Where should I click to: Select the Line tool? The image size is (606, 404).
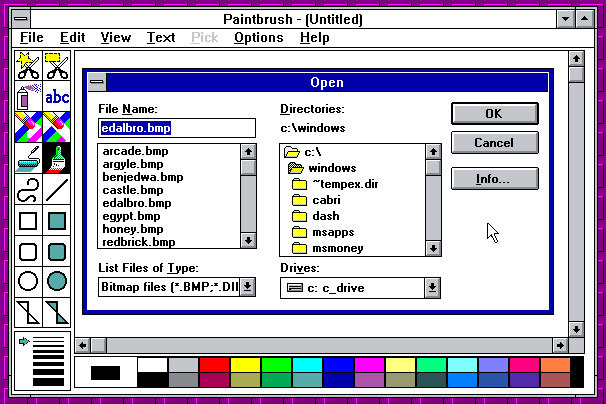pyautogui.click(x=57, y=189)
